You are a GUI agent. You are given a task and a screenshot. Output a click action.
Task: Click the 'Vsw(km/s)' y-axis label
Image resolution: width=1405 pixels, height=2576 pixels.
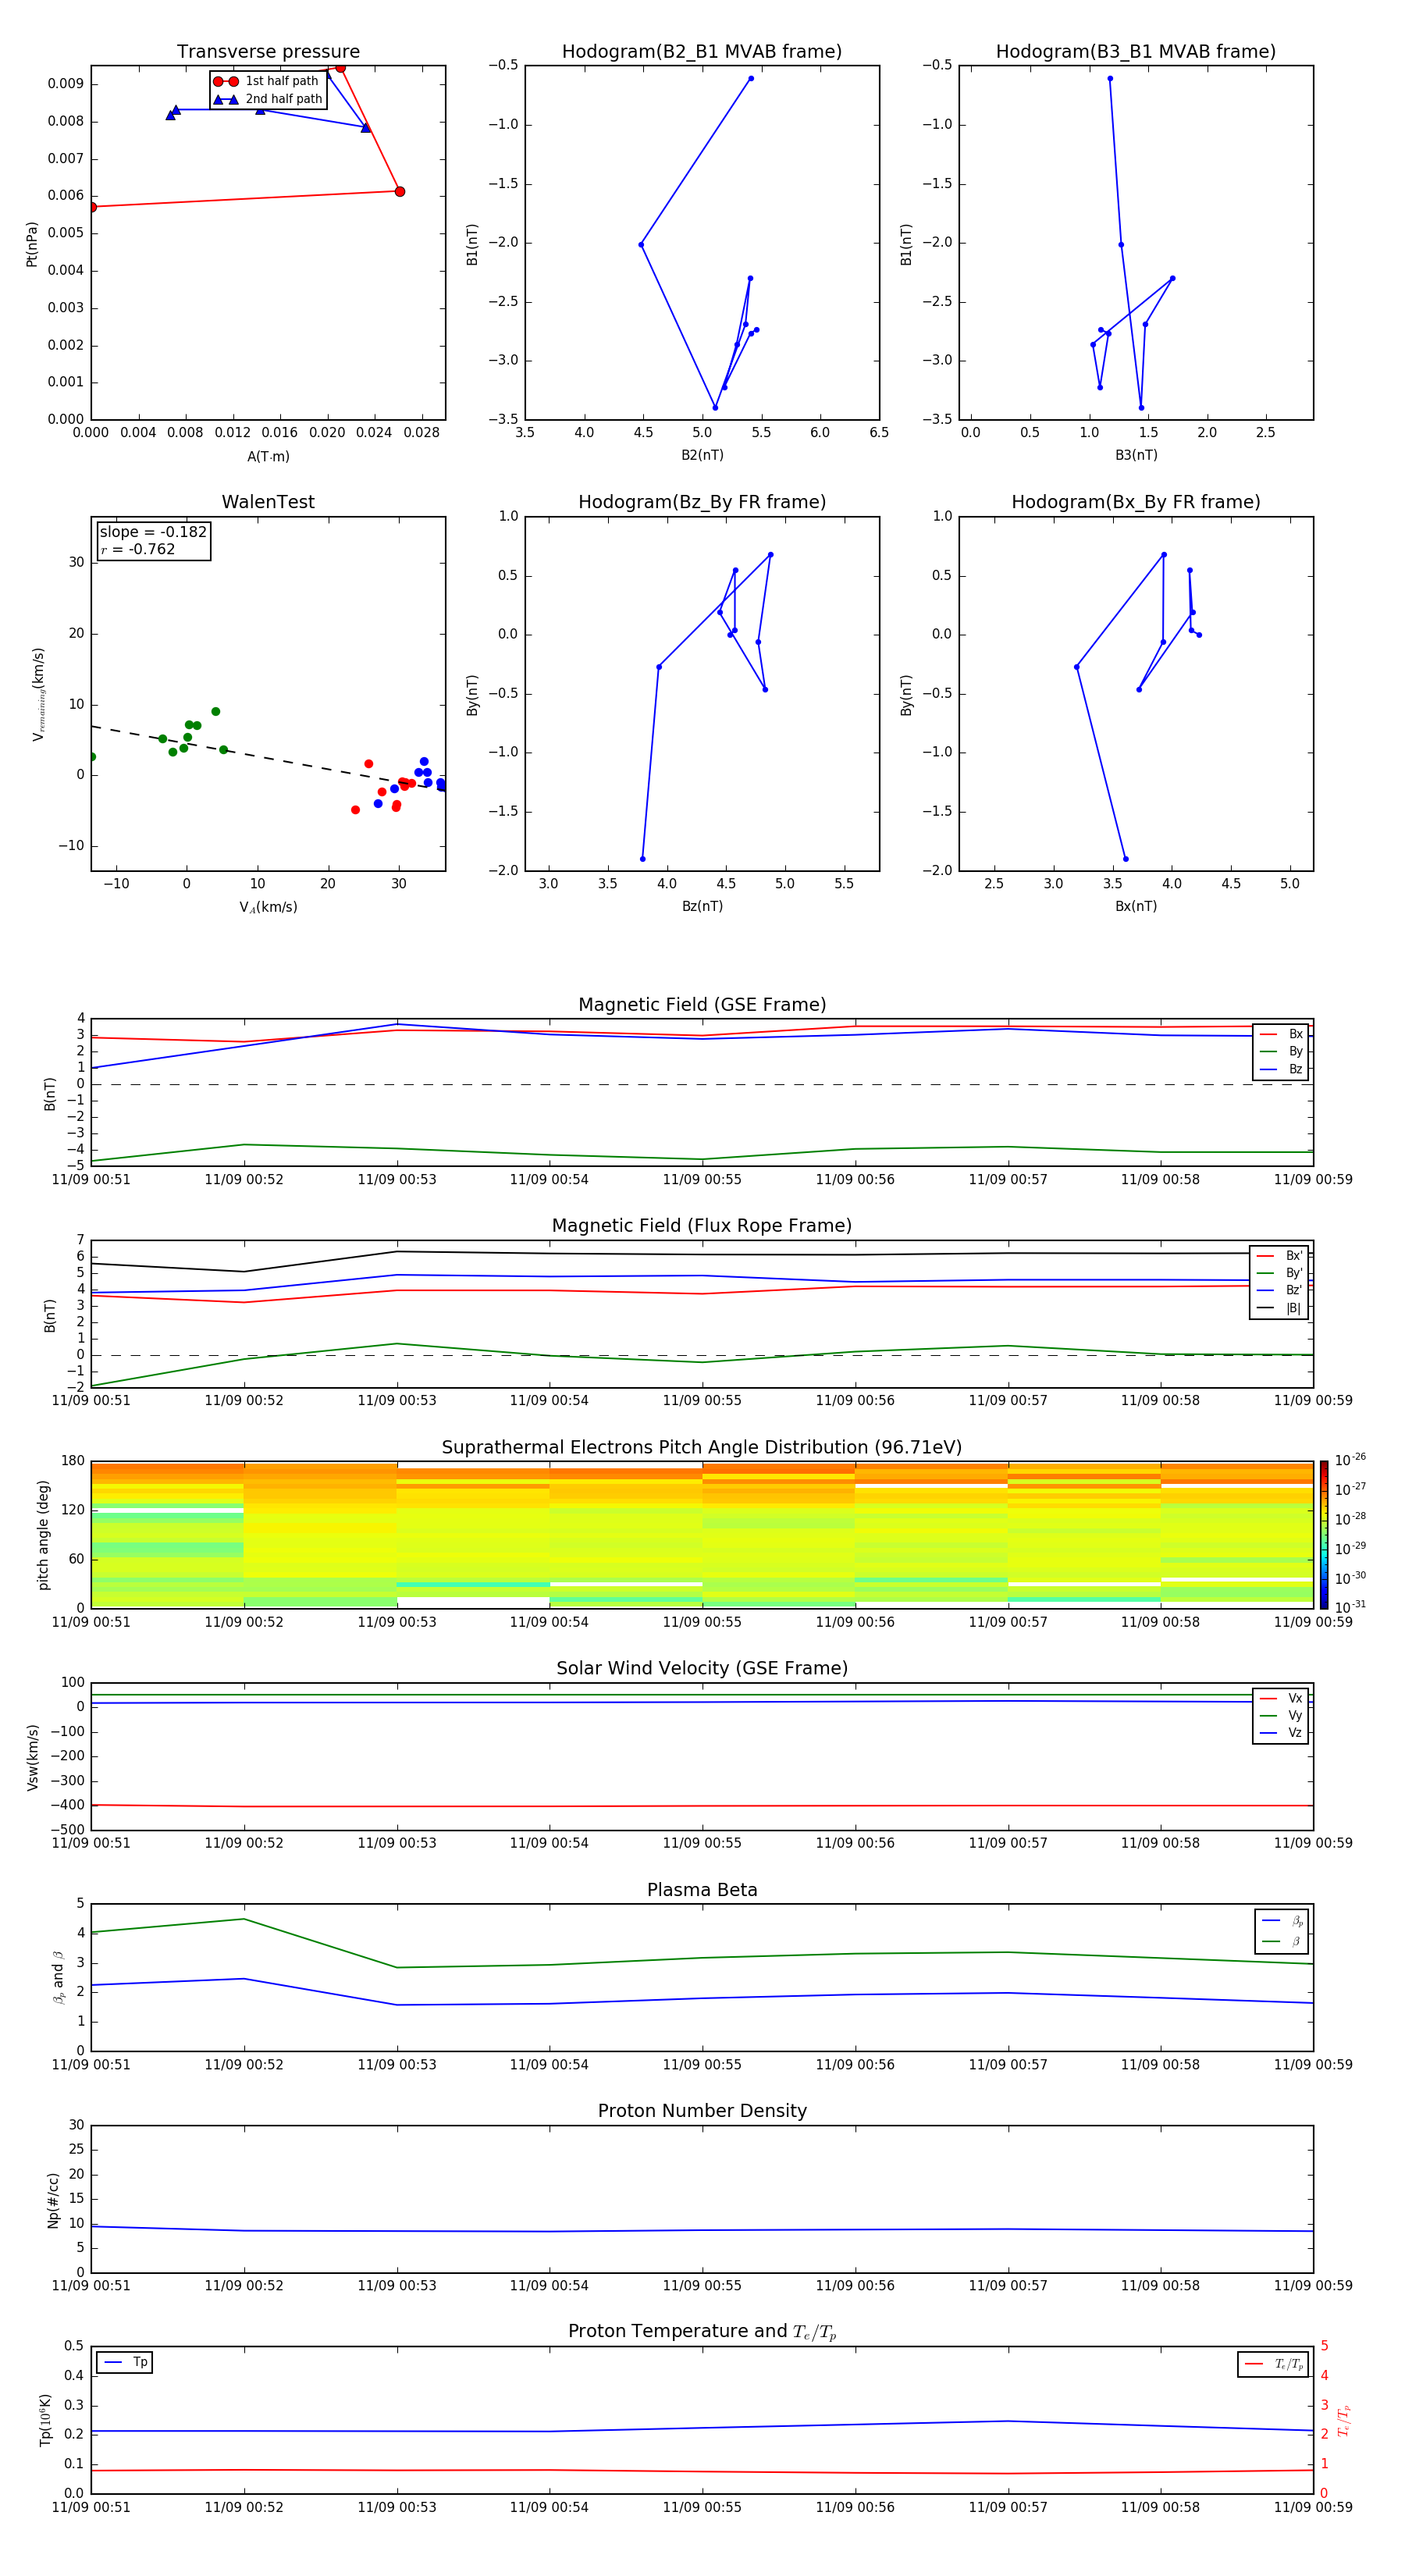[x=32, y=1757]
